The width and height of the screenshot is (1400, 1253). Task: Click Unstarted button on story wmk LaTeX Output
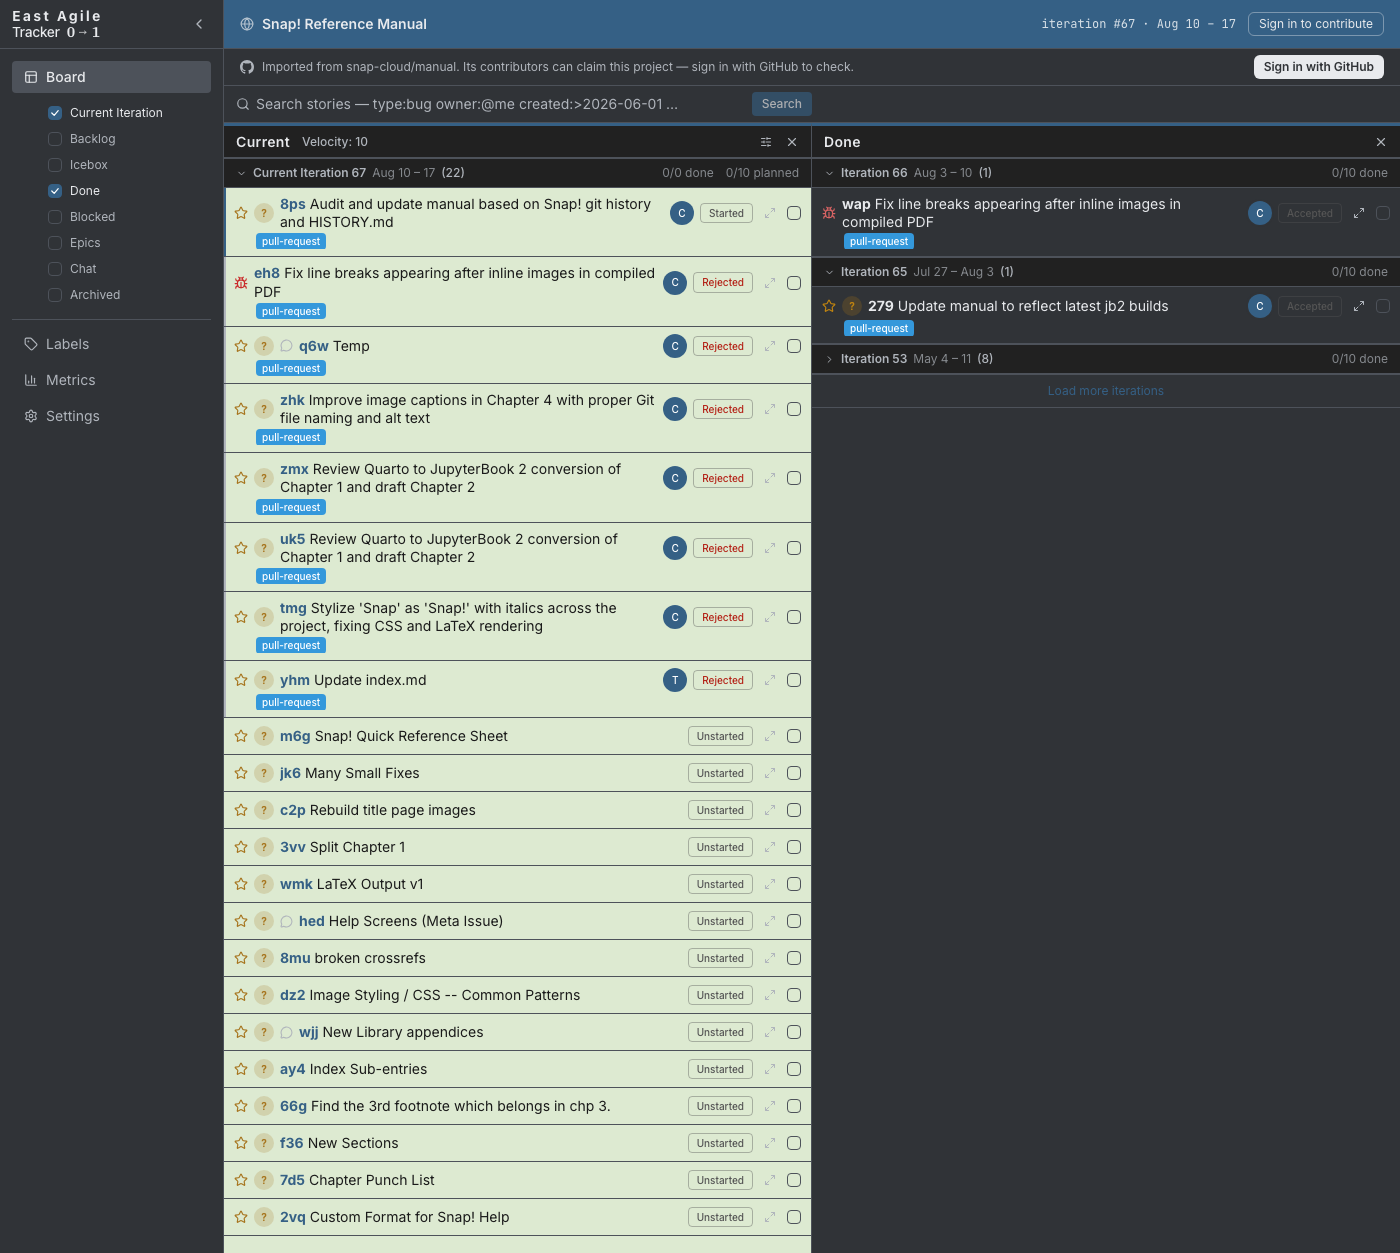(720, 884)
